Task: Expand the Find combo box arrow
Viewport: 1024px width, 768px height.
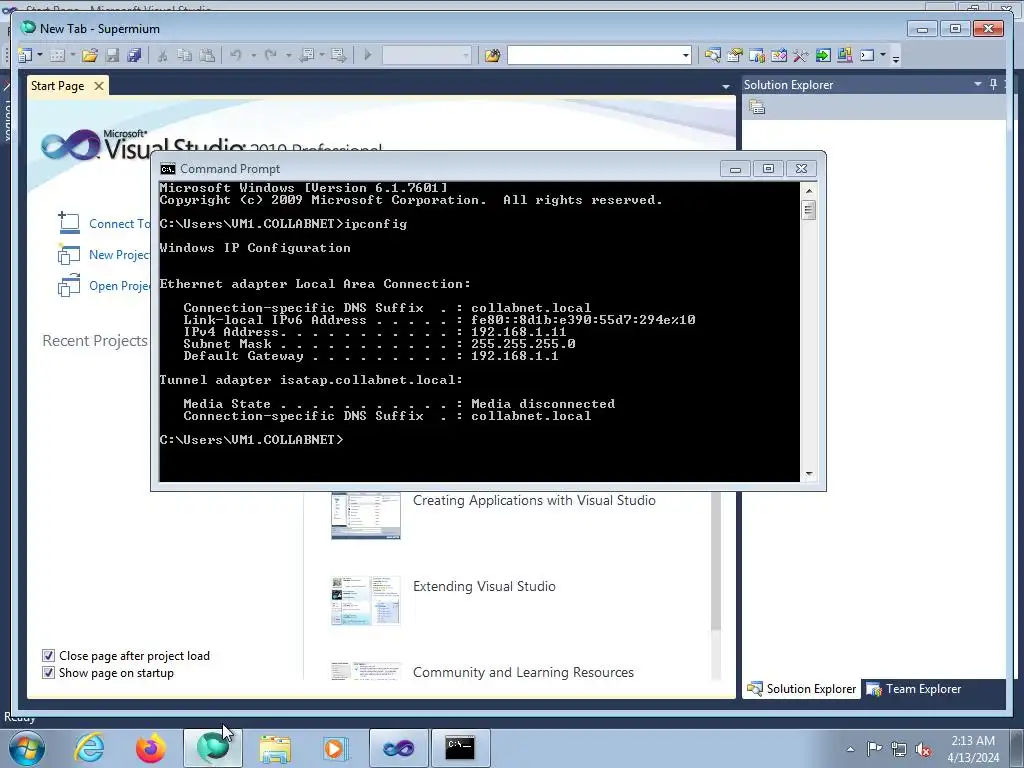Action: pos(686,56)
